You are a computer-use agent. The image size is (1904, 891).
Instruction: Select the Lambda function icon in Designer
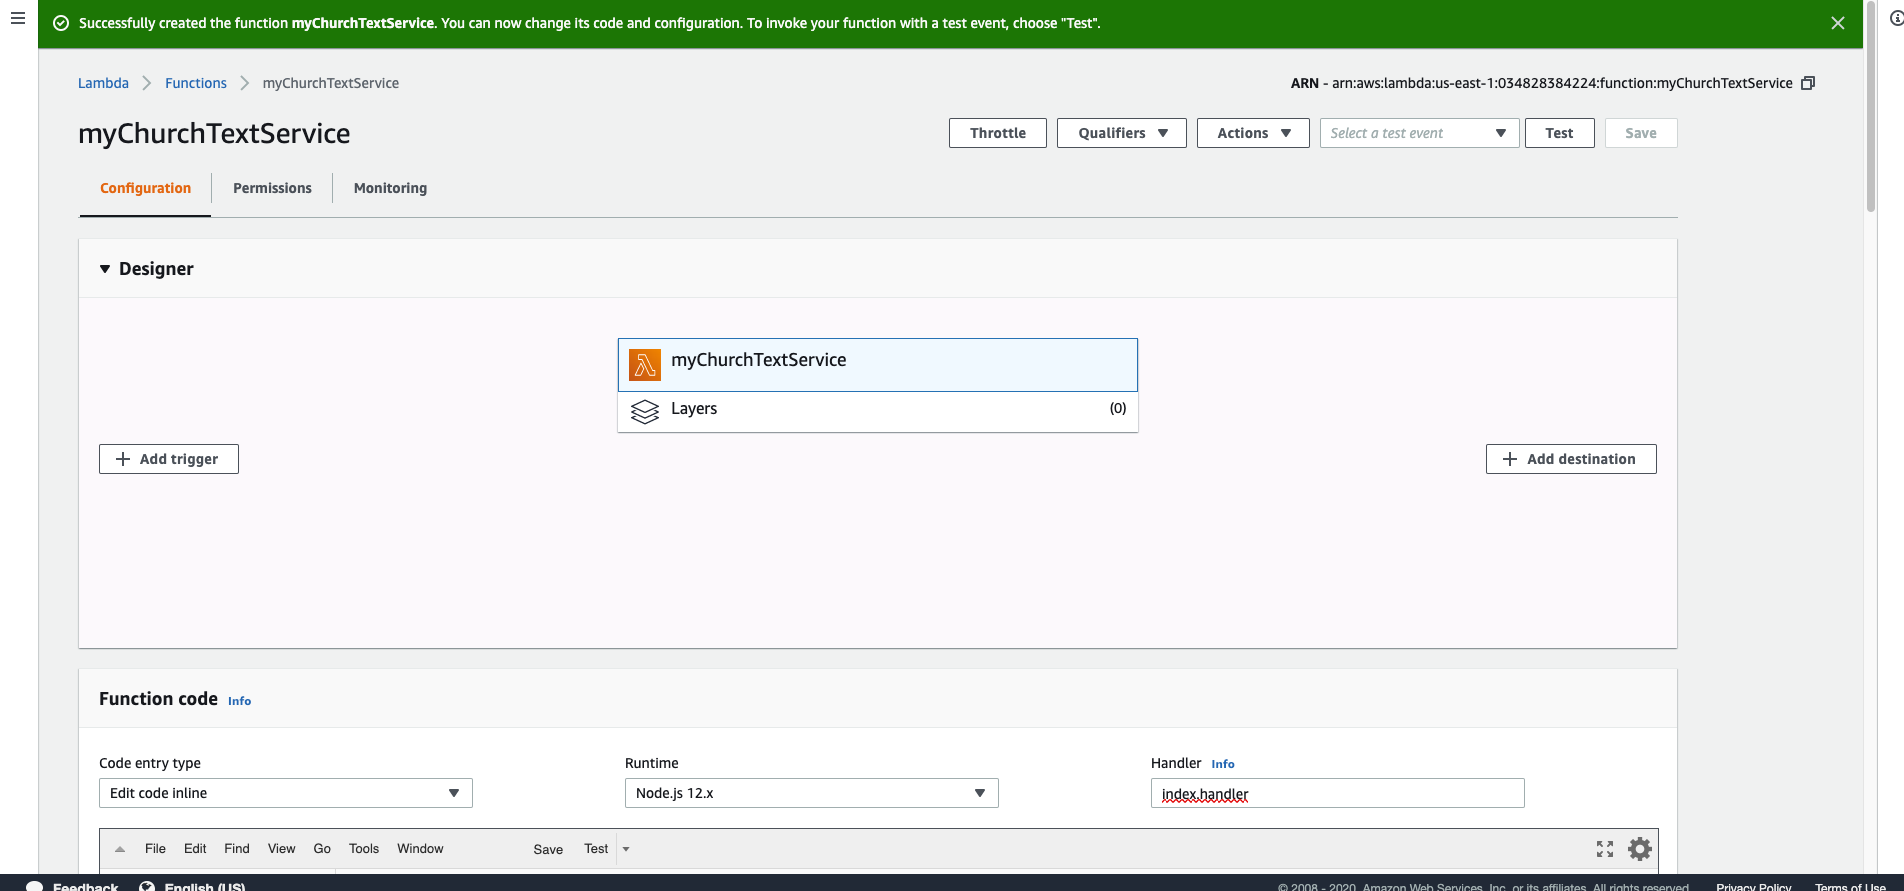coord(645,365)
